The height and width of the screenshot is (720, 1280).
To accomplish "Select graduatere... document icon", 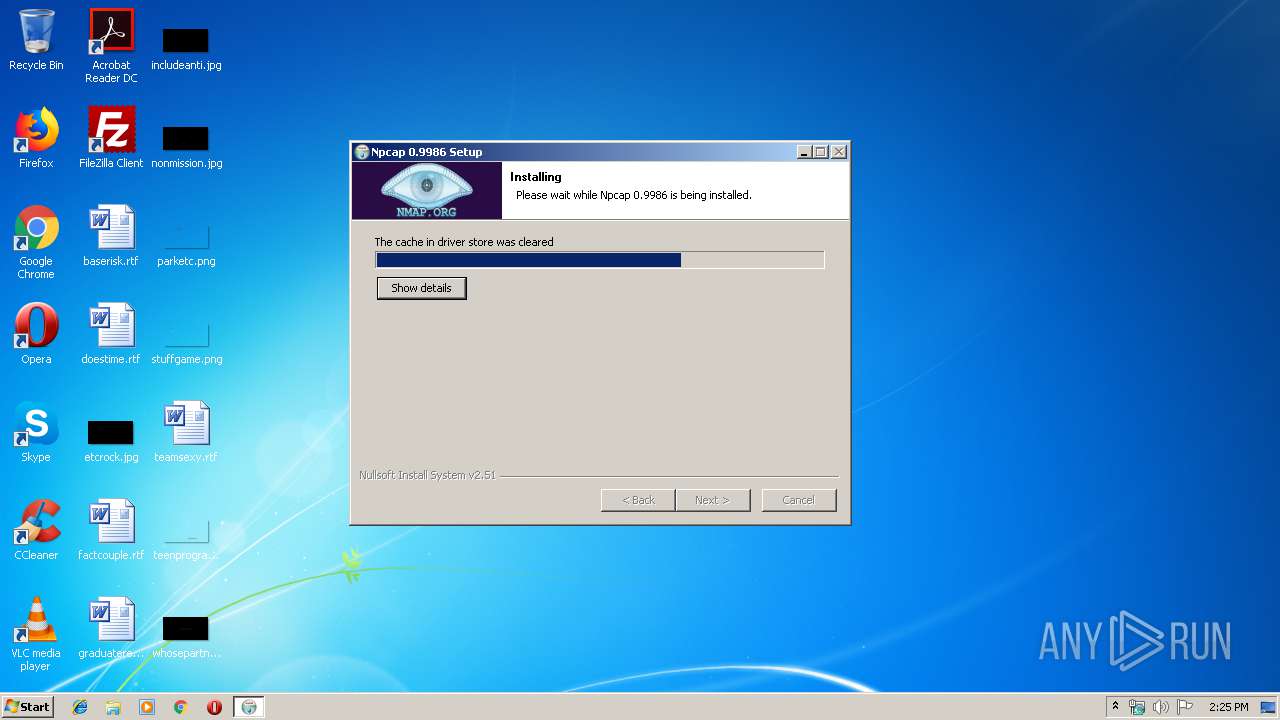I will [x=111, y=628].
